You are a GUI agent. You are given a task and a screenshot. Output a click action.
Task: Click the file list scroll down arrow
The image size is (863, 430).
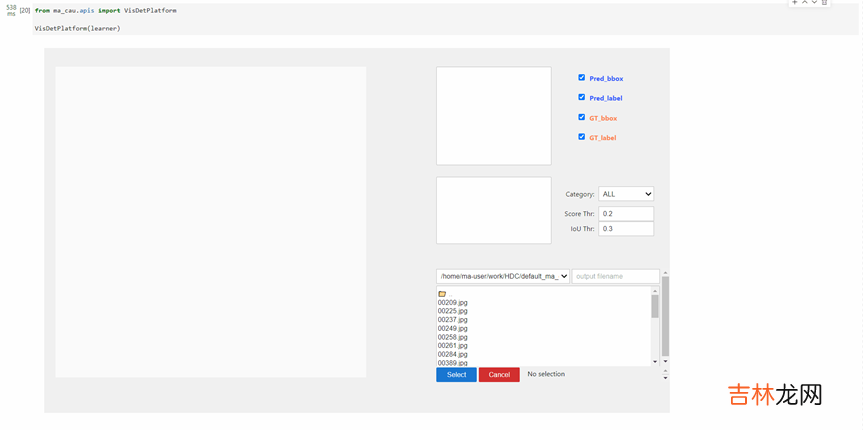click(655, 361)
